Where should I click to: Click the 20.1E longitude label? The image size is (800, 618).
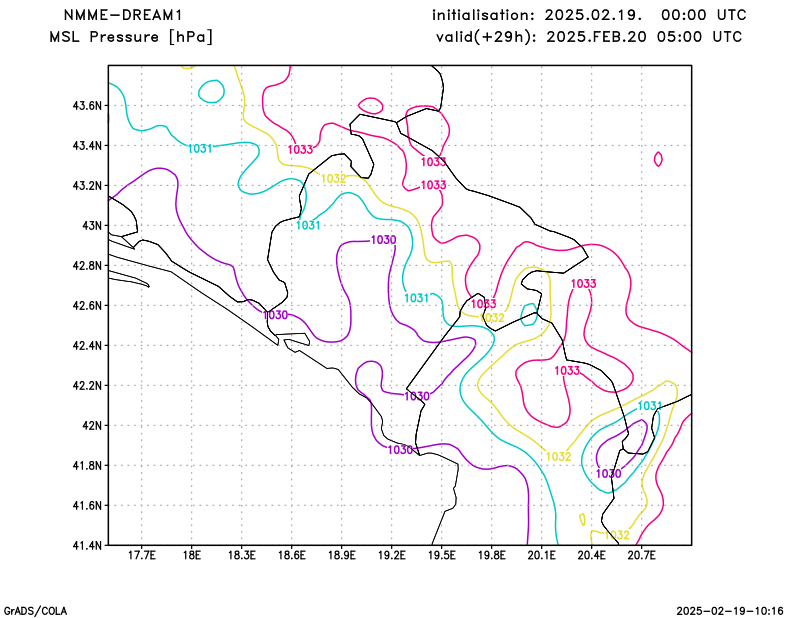541,556
